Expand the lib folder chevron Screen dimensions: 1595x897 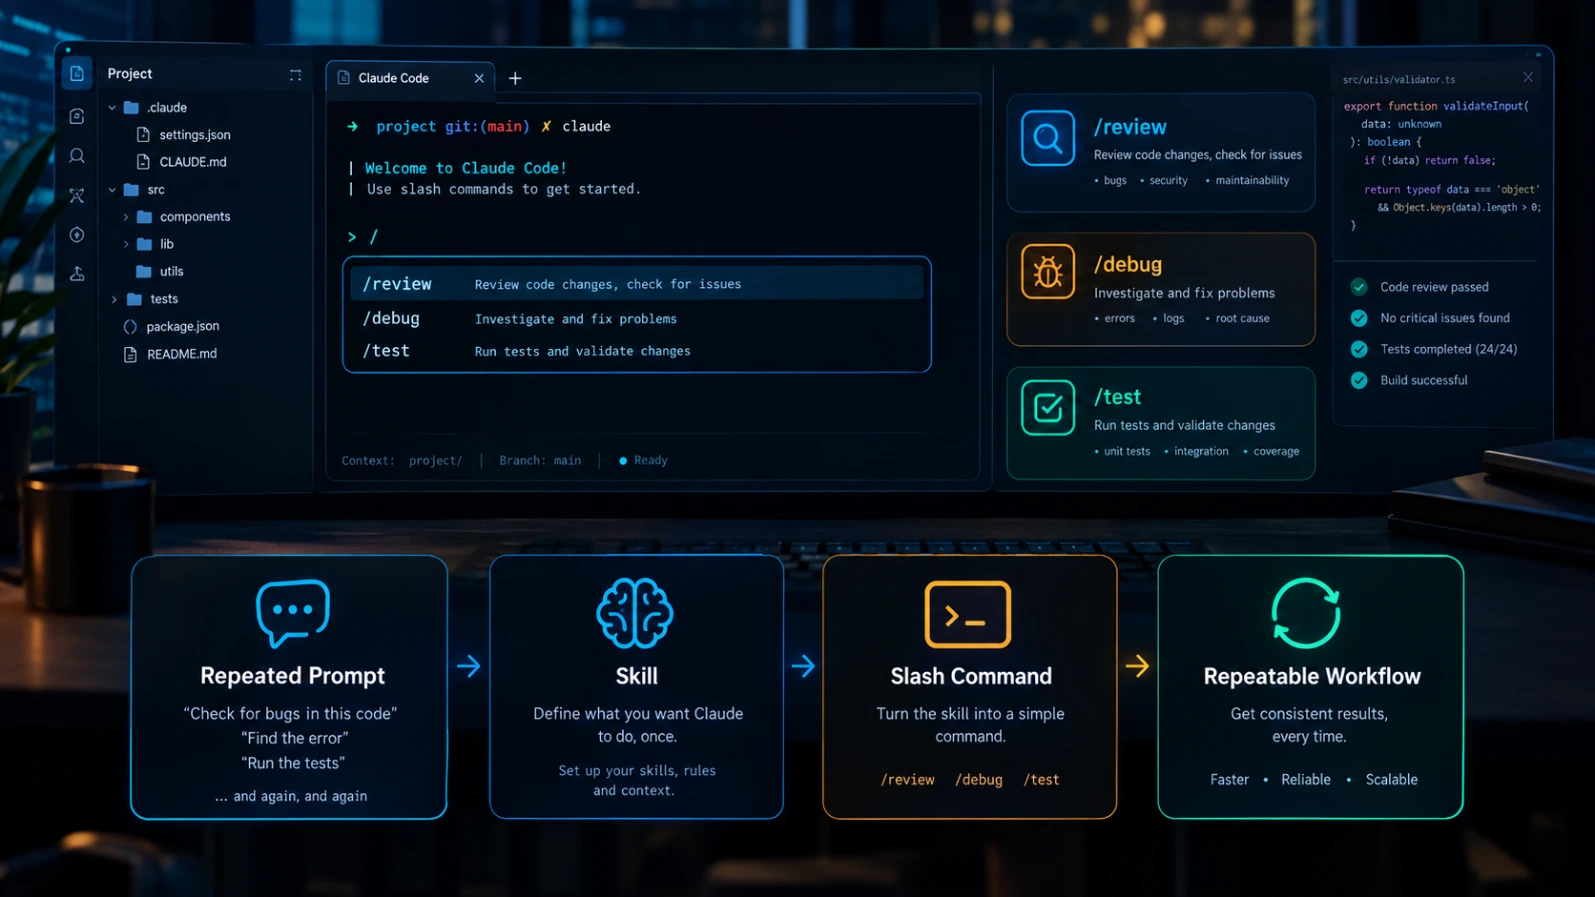[x=126, y=244]
